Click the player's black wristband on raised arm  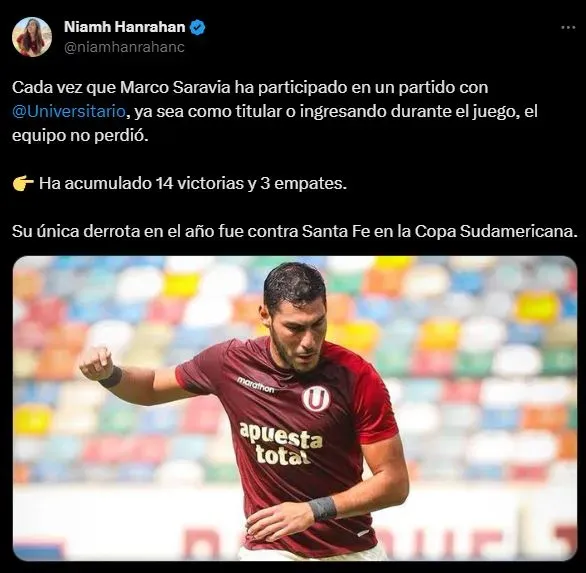pyautogui.click(x=111, y=377)
